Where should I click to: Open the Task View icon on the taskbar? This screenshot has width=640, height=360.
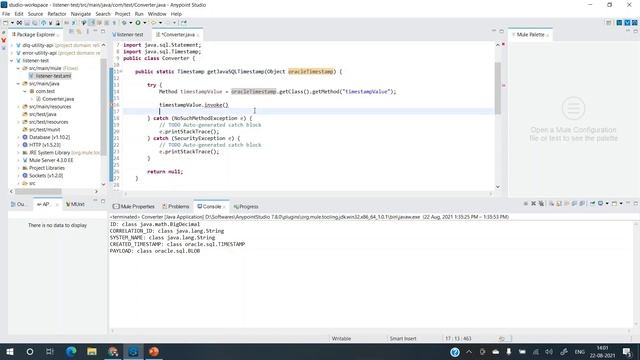tap(50, 351)
